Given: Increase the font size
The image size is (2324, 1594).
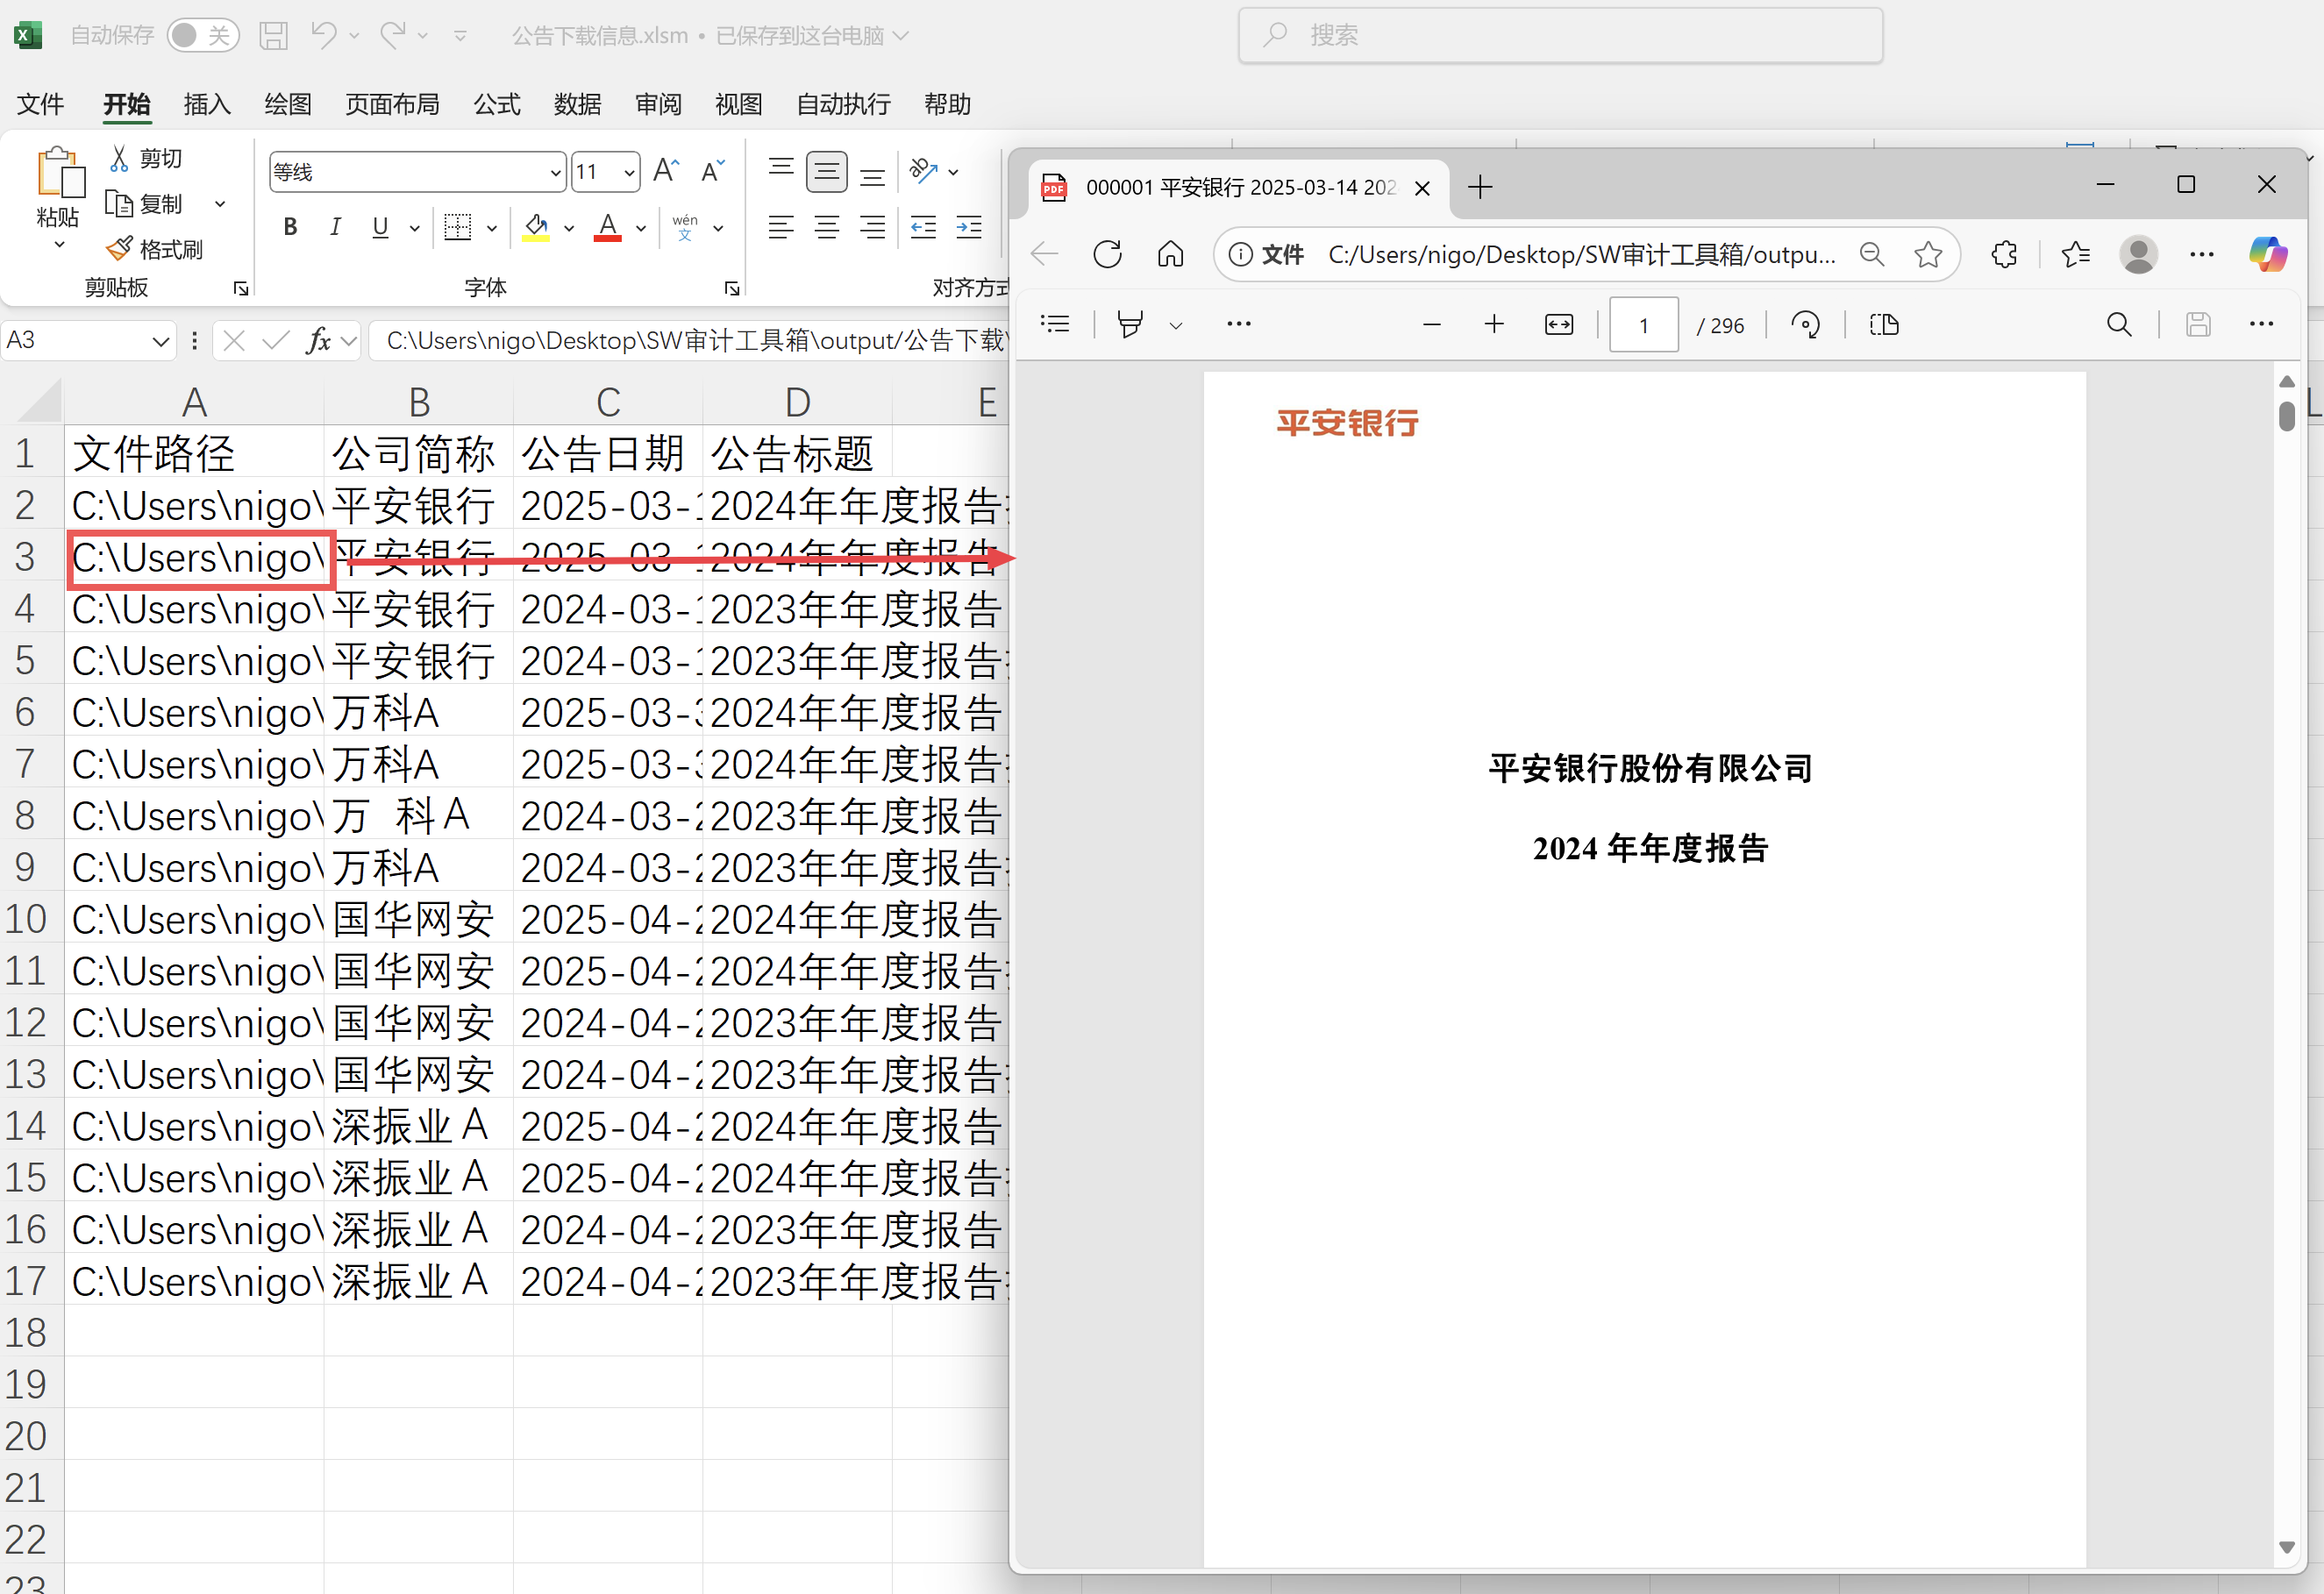Looking at the screenshot, I should point(666,171).
